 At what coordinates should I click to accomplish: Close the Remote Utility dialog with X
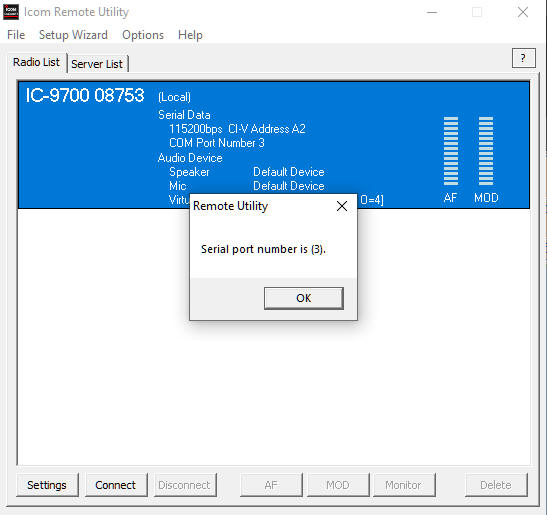[342, 206]
